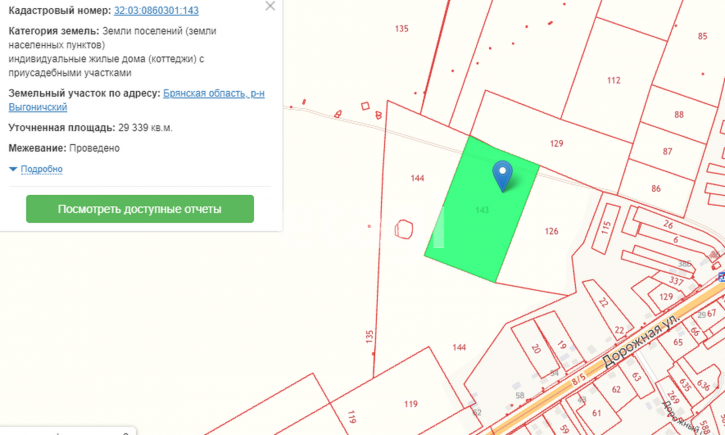
Task: Close the cadastral info panel
Action: coord(270,6)
